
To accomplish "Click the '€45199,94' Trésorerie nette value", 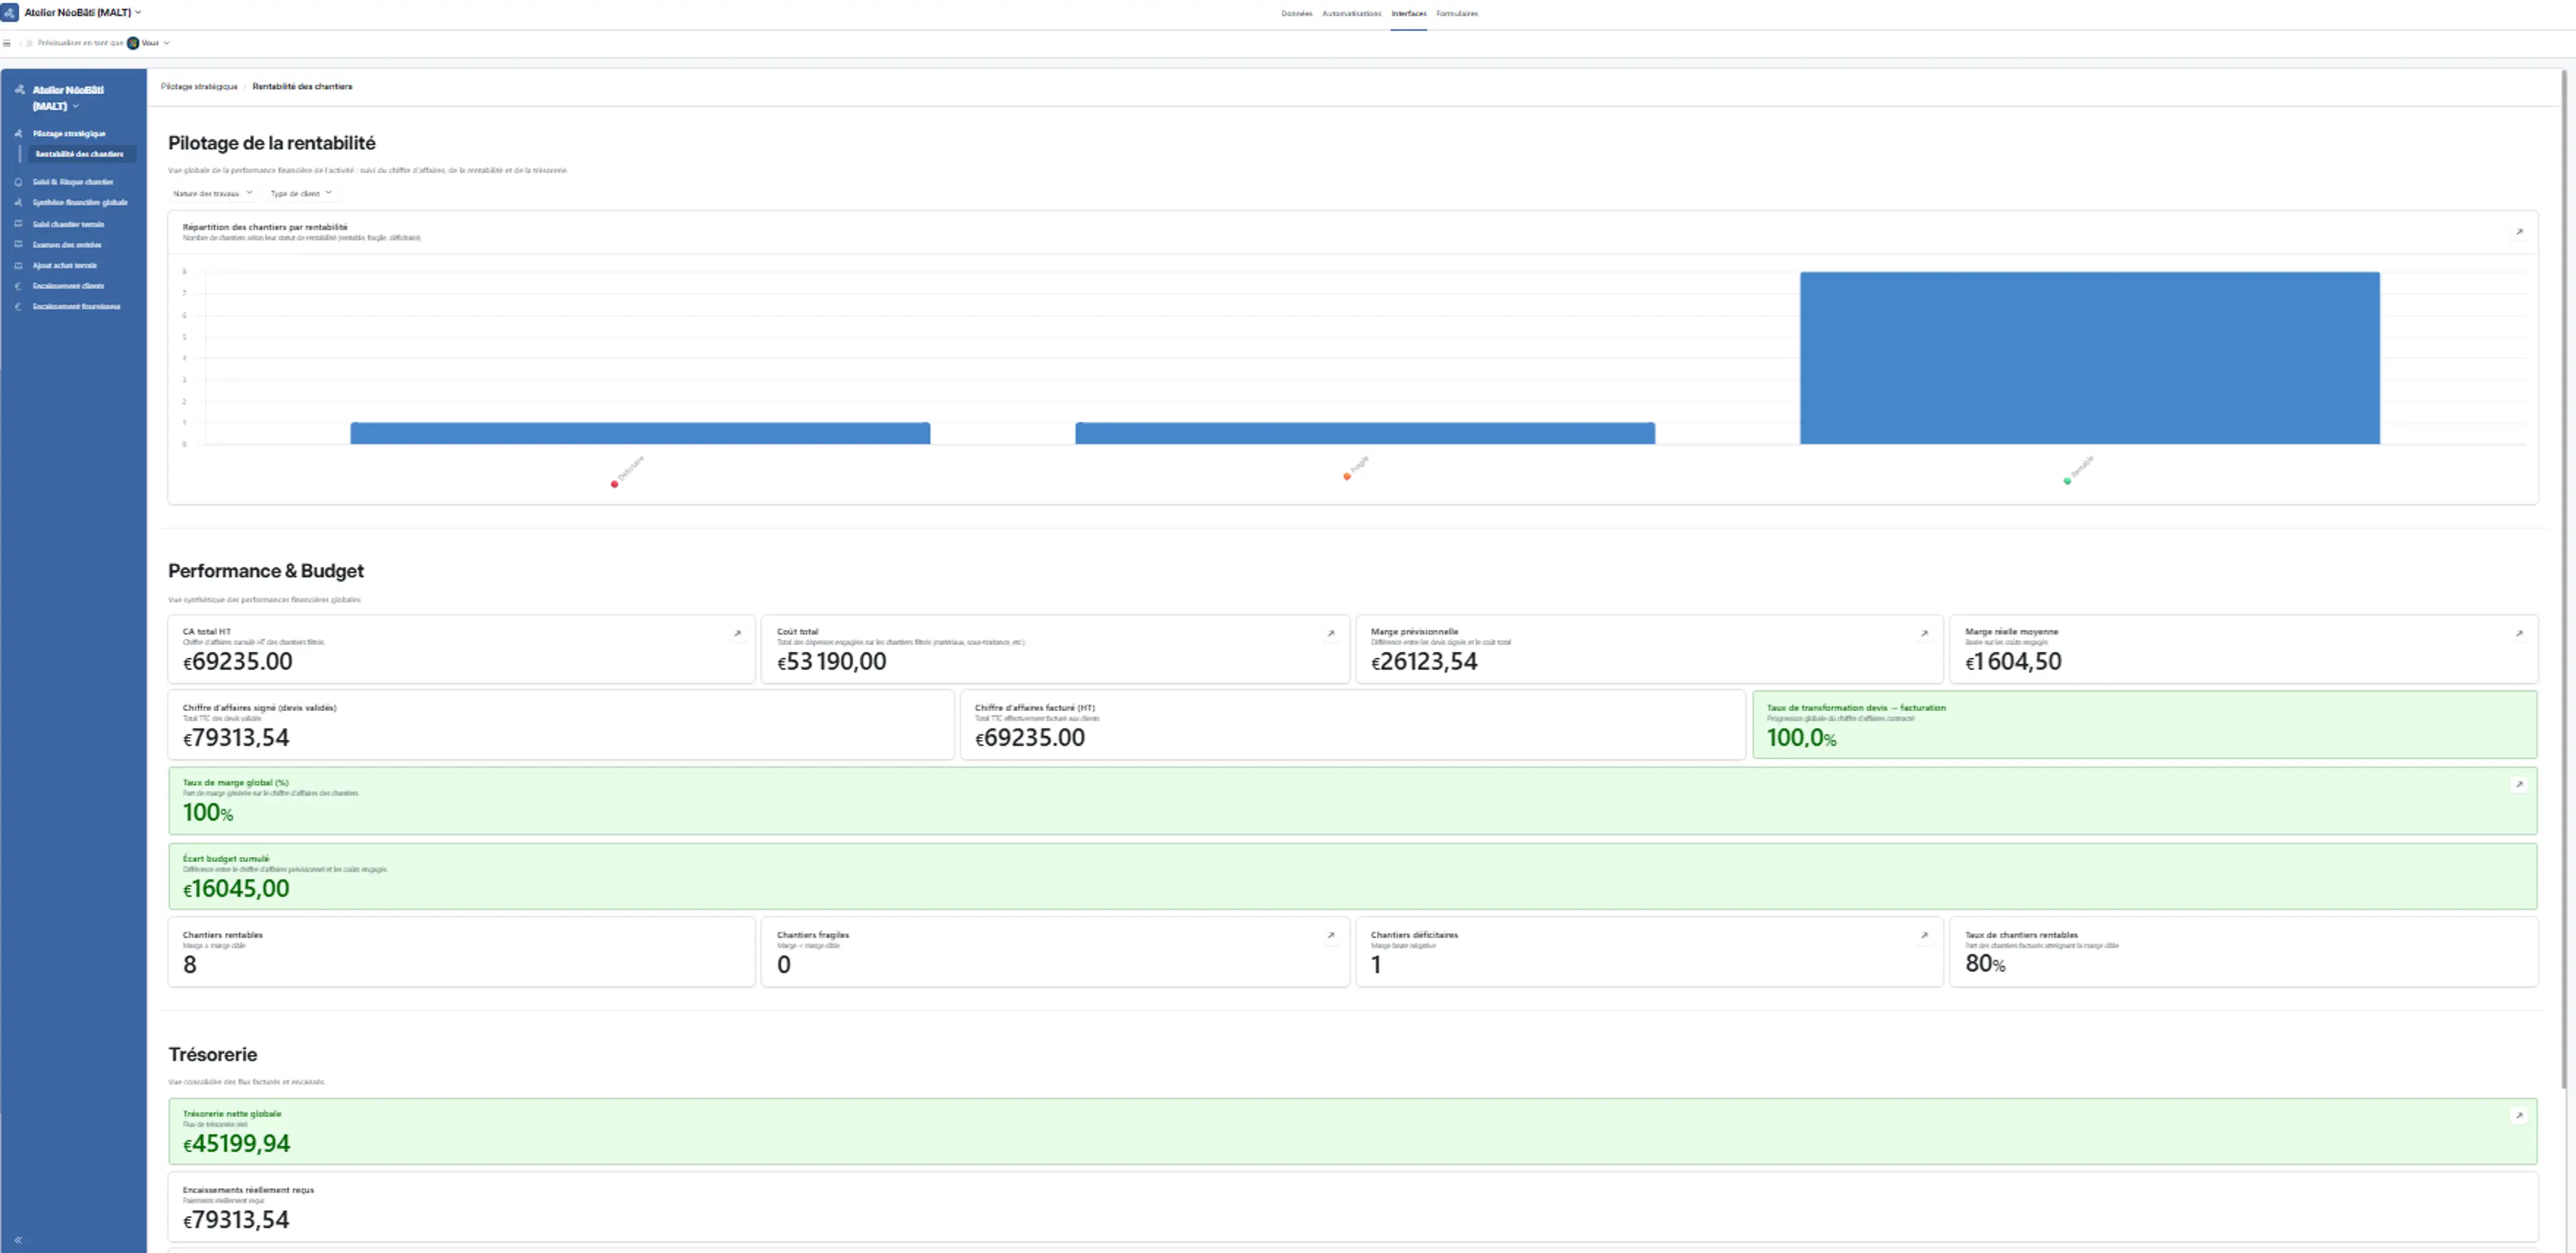I will click(236, 1144).
